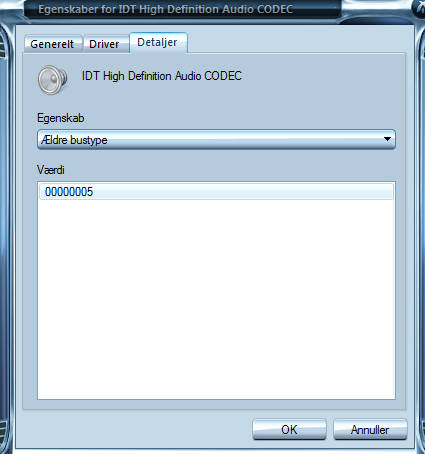
Task: Click the Ældre bustype text in the dropdown
Action: coord(74,140)
